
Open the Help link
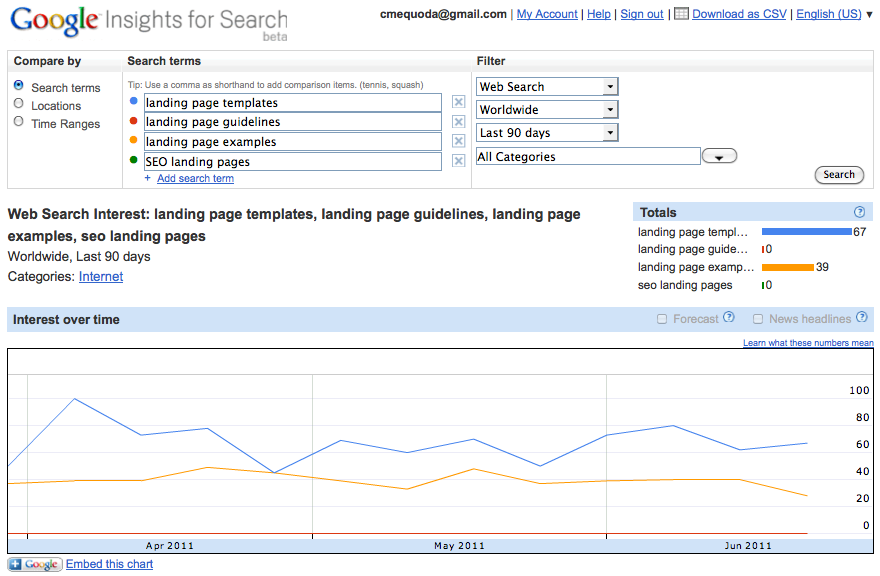599,14
